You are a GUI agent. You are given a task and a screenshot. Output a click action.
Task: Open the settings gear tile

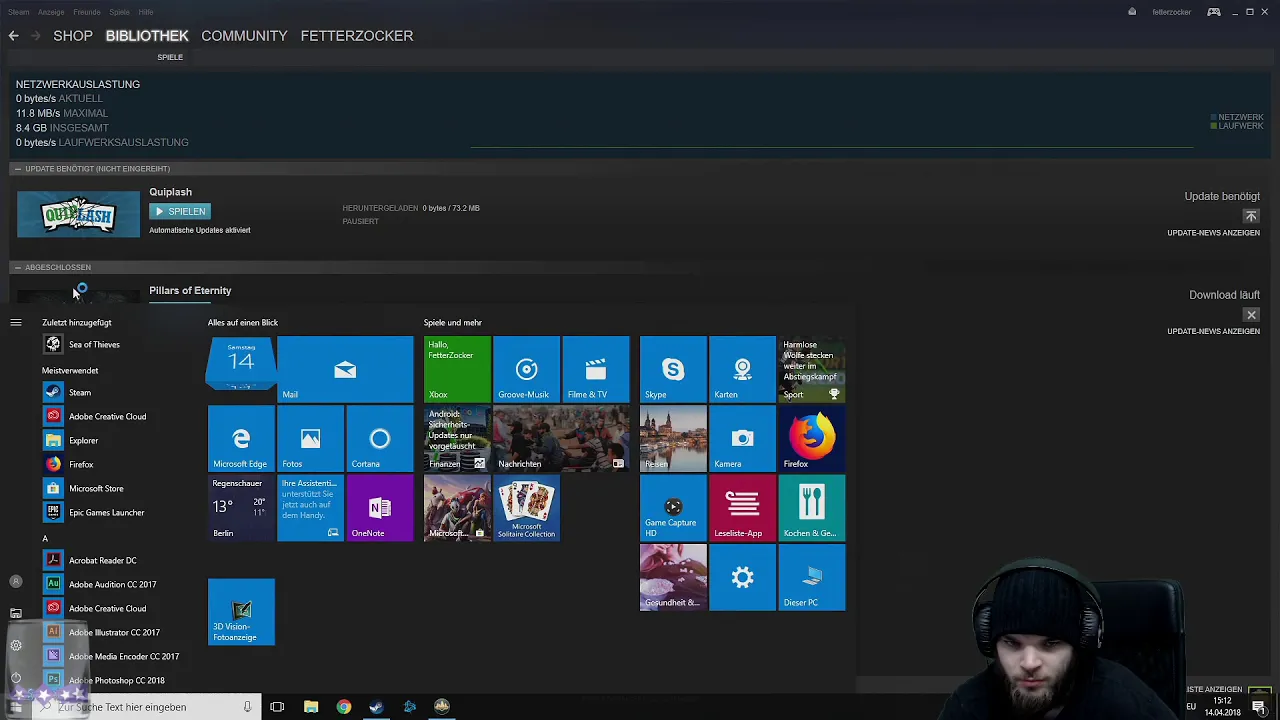[742, 577]
